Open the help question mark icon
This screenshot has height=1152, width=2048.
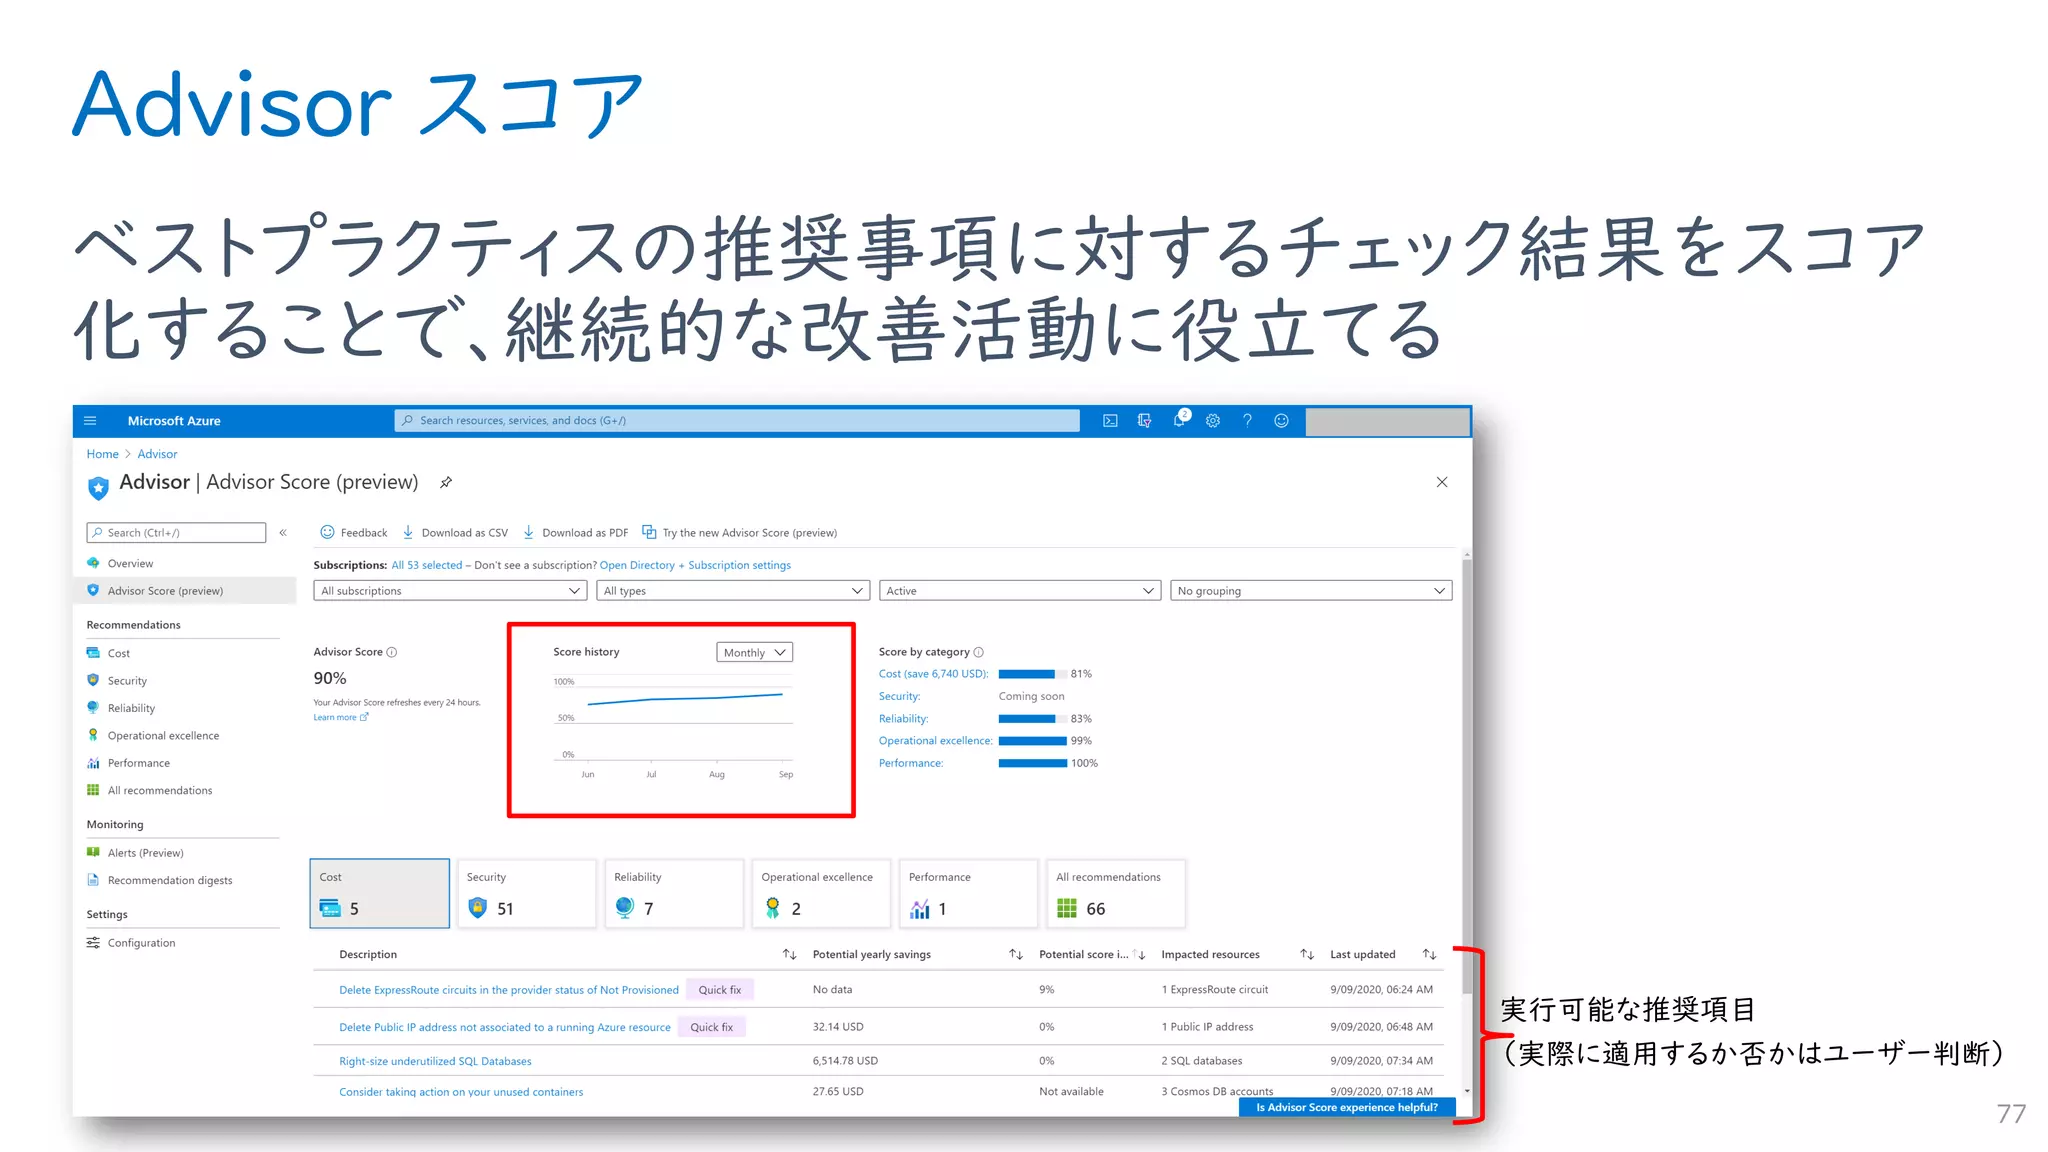point(1247,421)
